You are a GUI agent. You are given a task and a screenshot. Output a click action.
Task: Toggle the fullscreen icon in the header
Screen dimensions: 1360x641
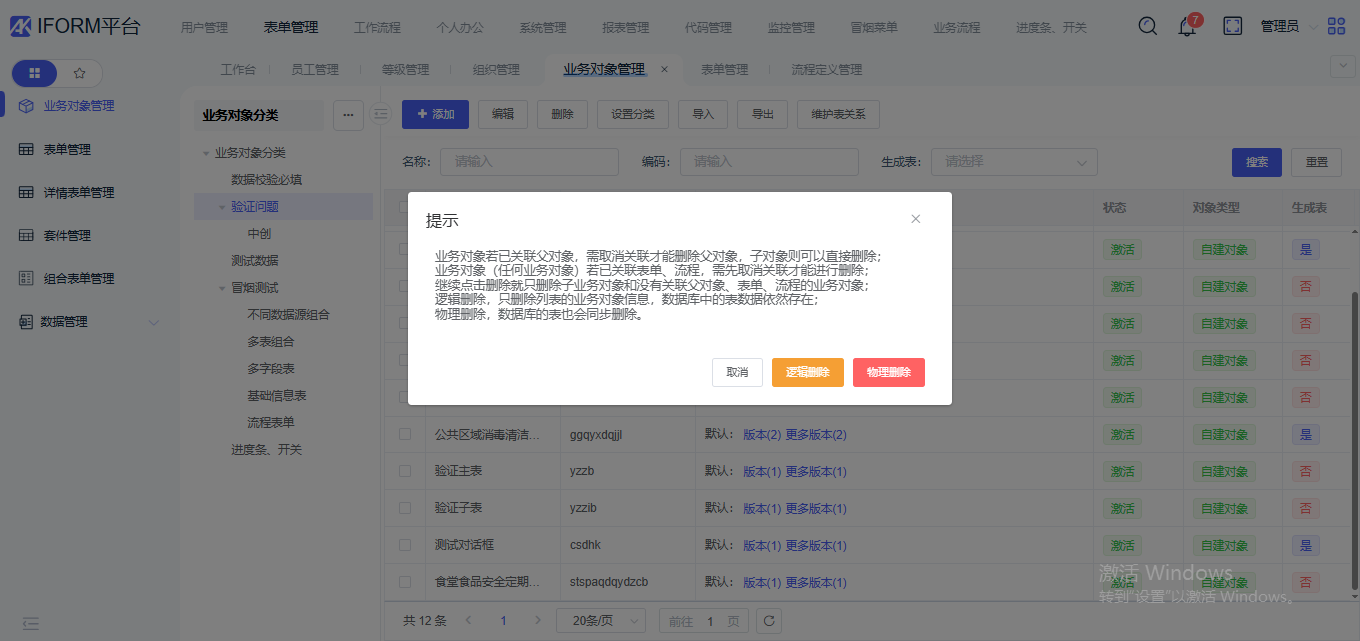(1233, 27)
